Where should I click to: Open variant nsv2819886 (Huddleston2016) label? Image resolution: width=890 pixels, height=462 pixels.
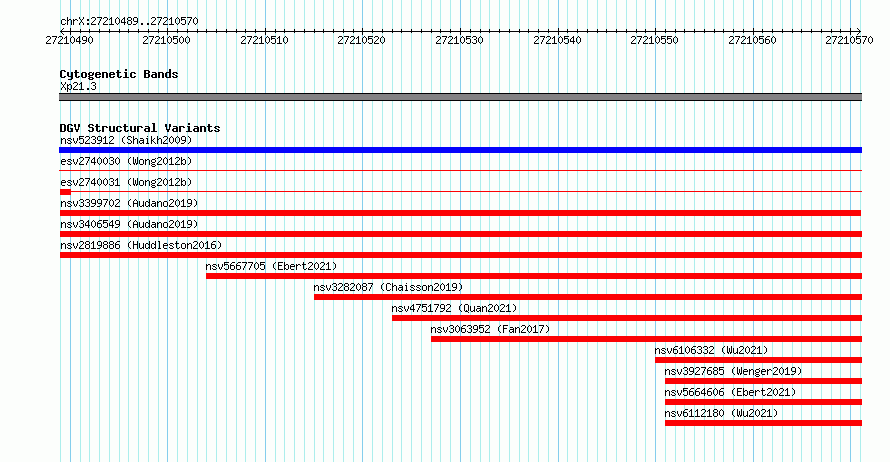pos(141,245)
